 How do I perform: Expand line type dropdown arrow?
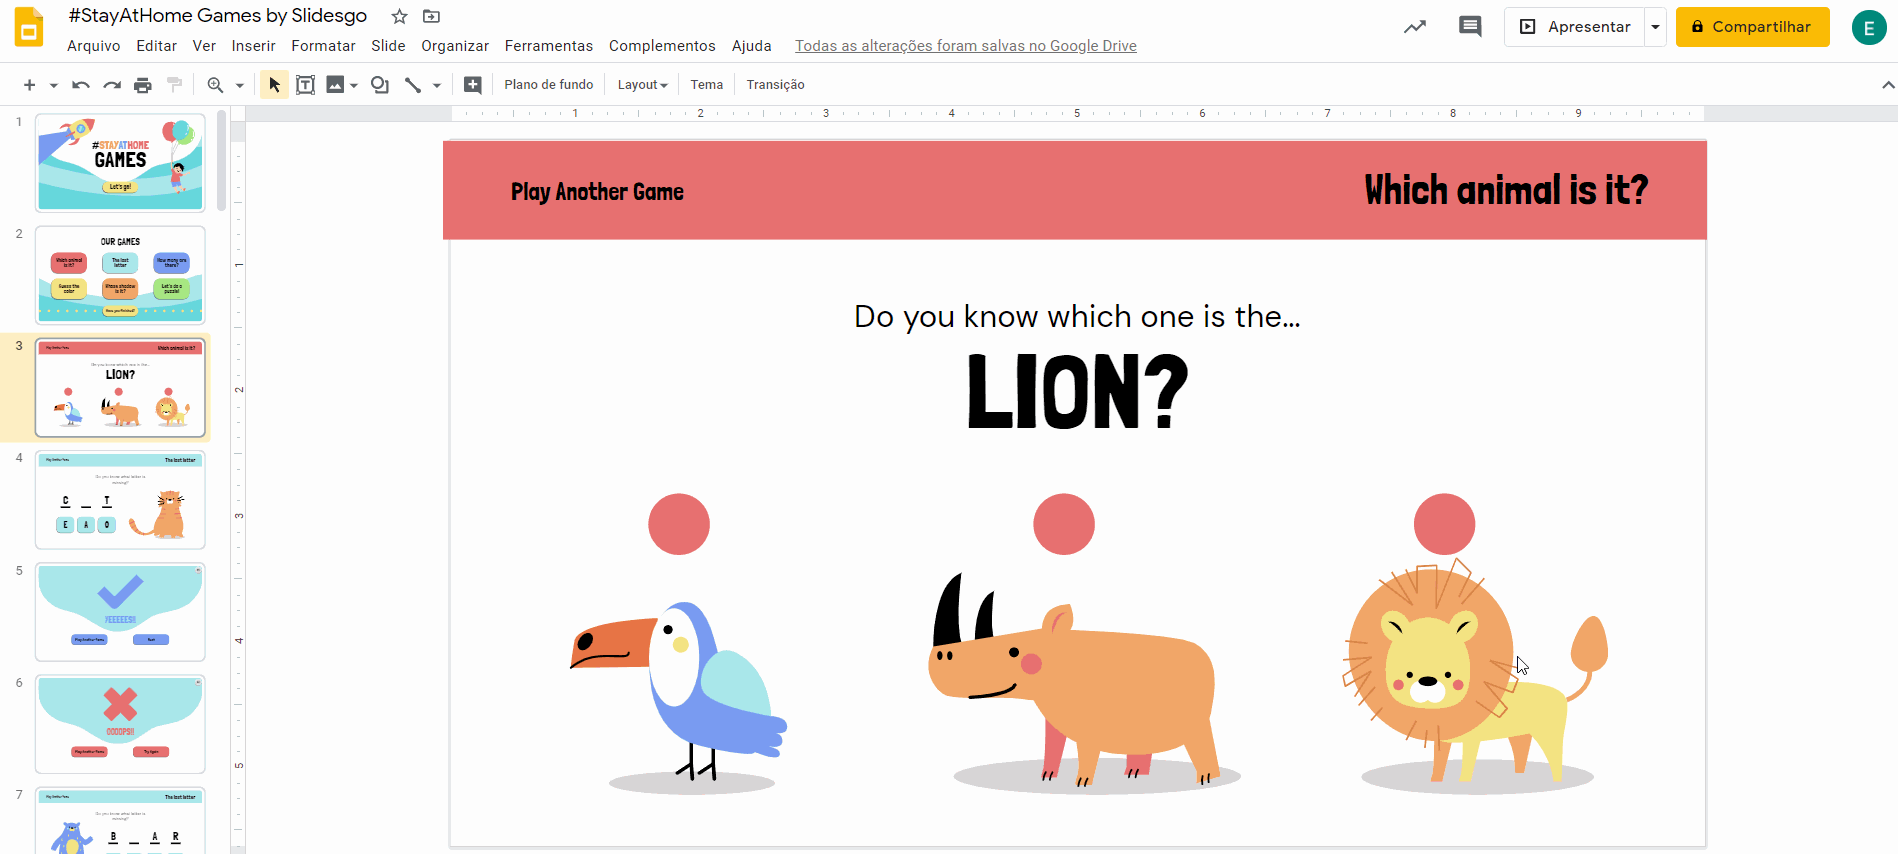point(437,85)
